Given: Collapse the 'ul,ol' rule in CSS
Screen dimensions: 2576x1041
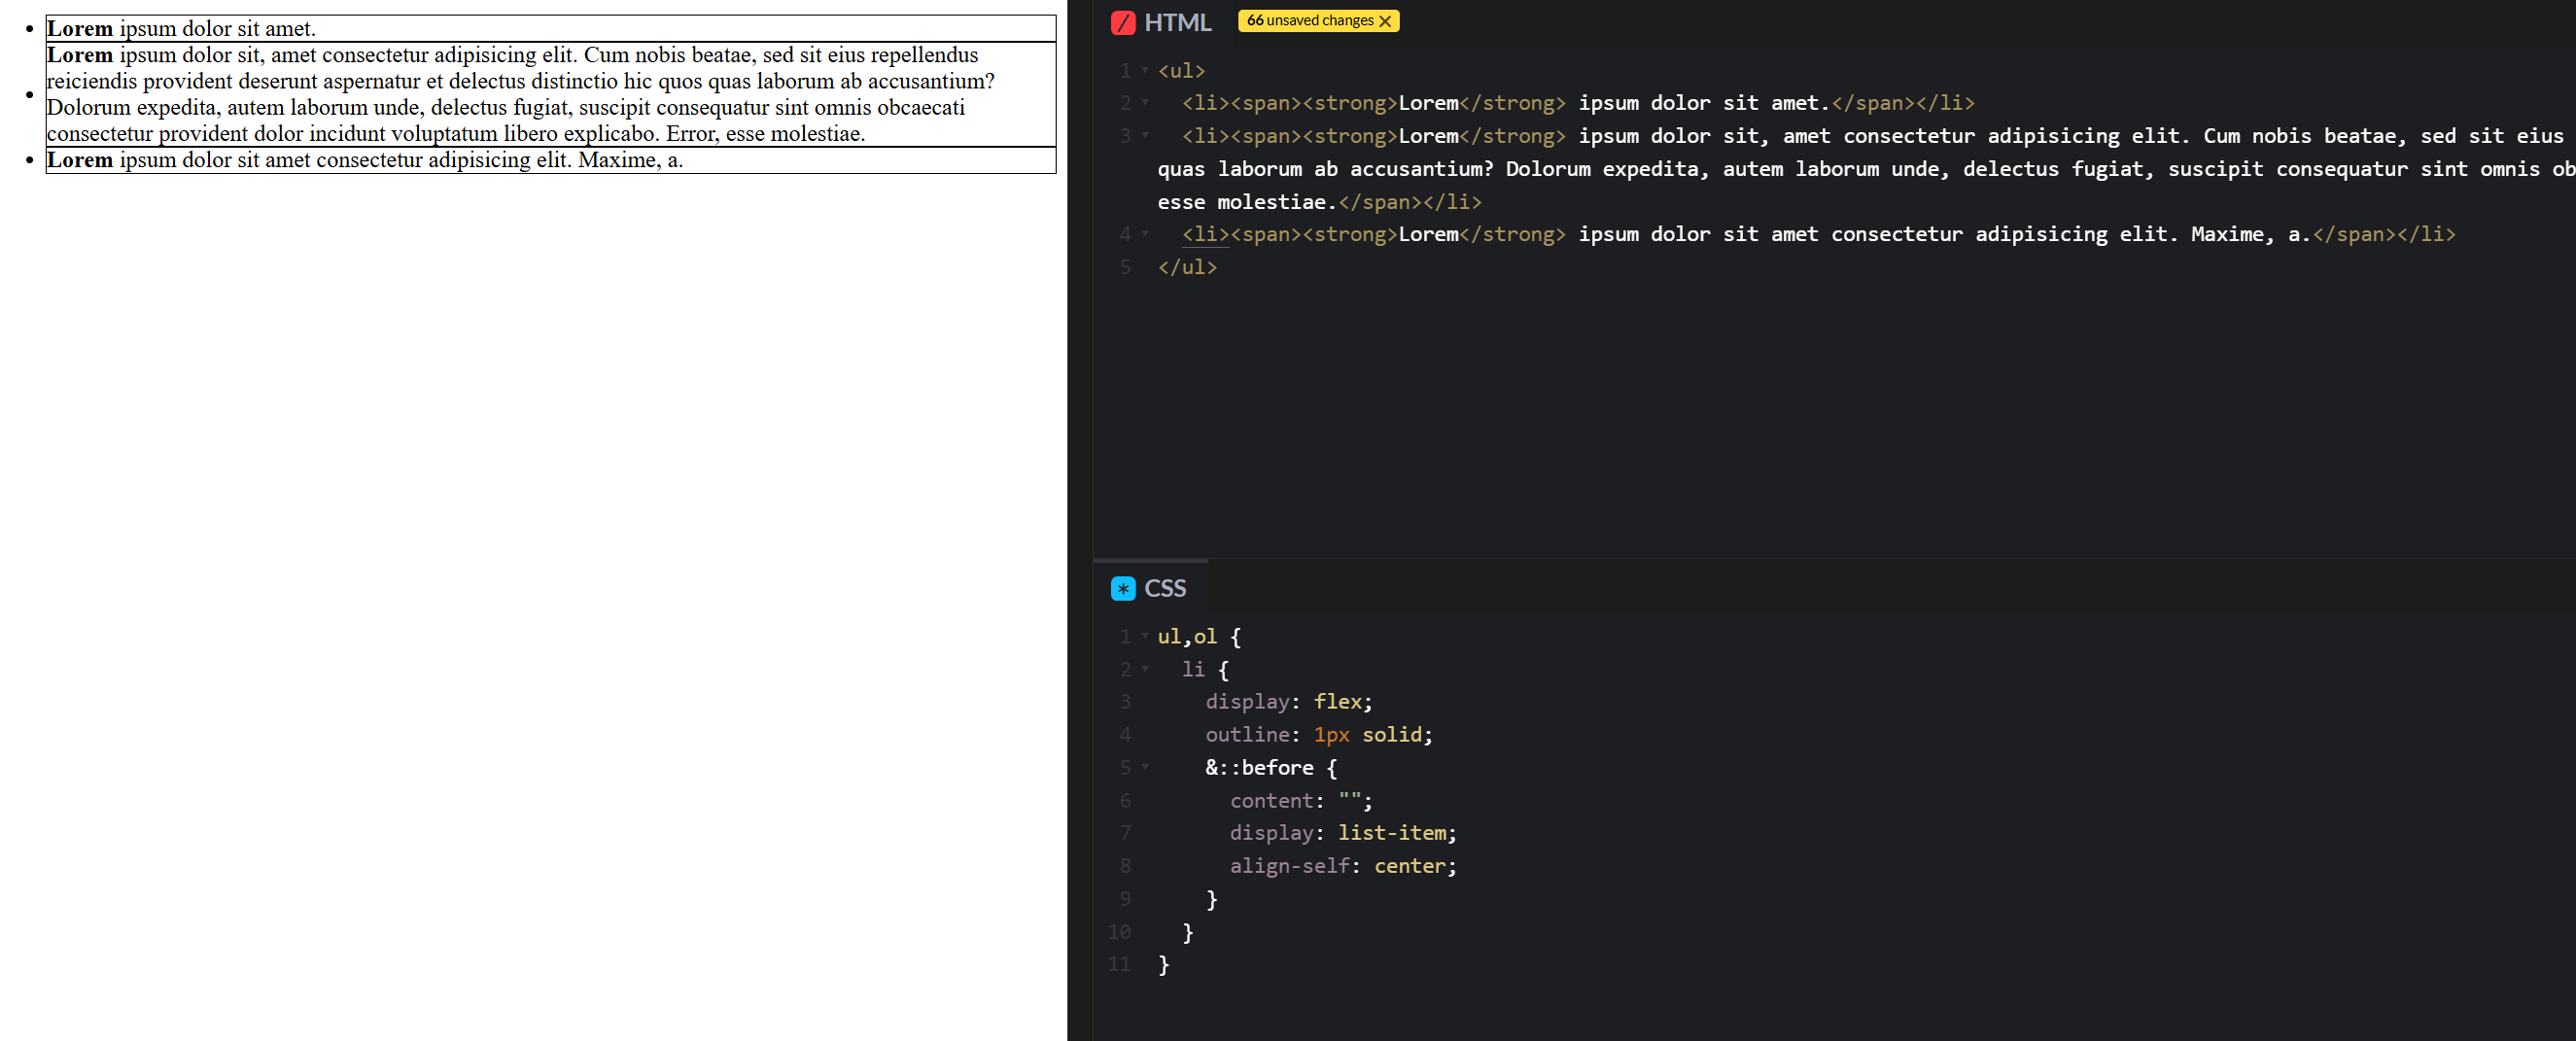Looking at the screenshot, I should coord(1145,636).
